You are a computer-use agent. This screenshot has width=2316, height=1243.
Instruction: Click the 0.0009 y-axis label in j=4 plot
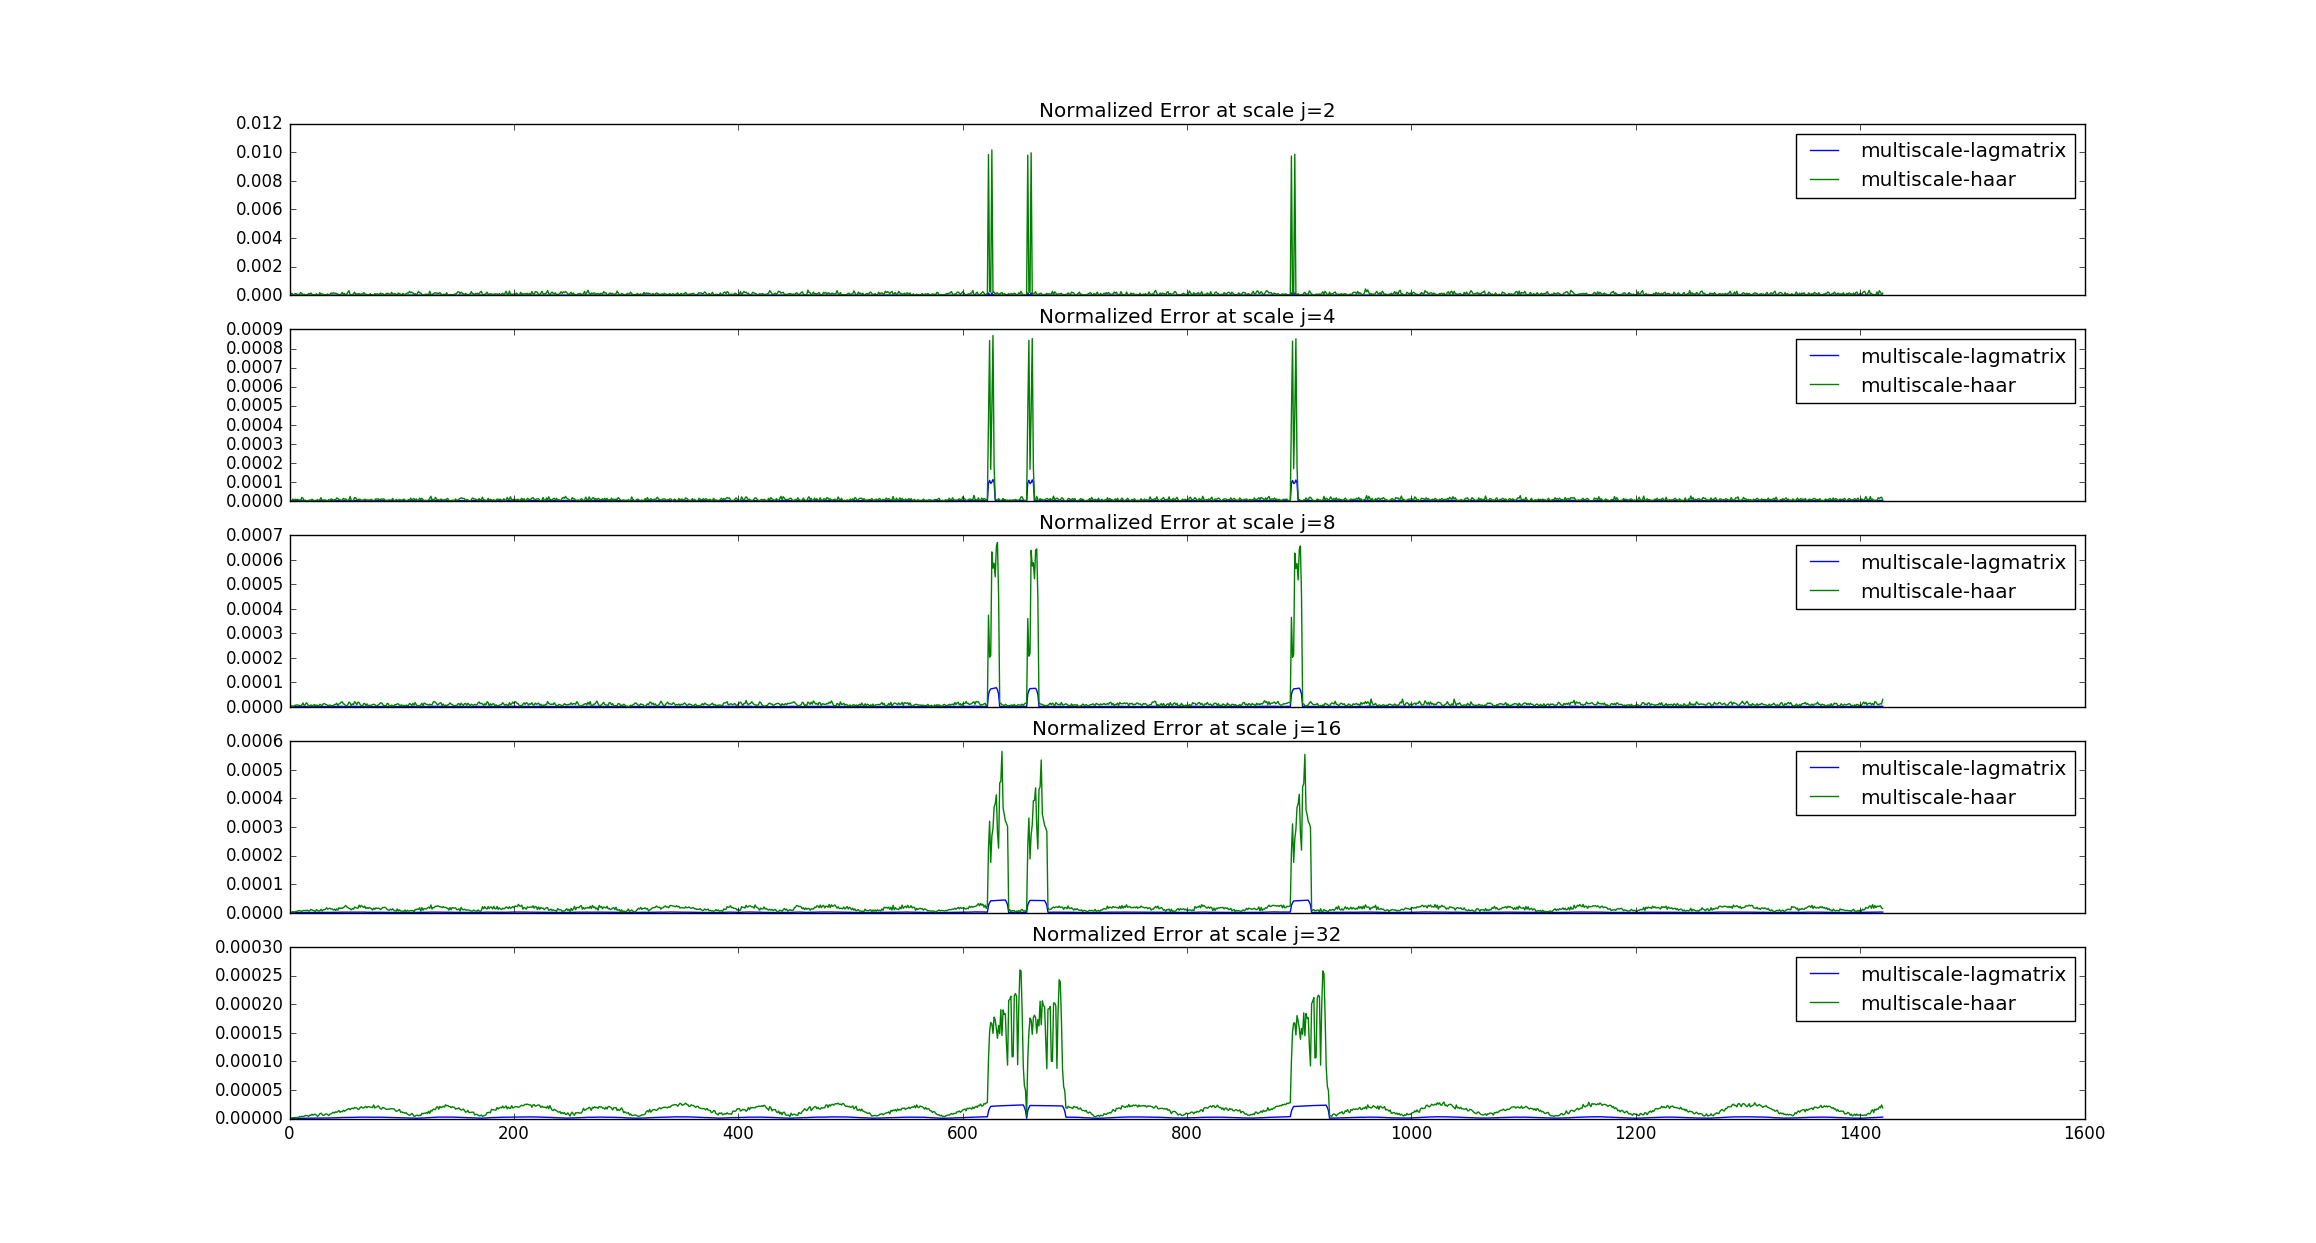pyautogui.click(x=254, y=330)
